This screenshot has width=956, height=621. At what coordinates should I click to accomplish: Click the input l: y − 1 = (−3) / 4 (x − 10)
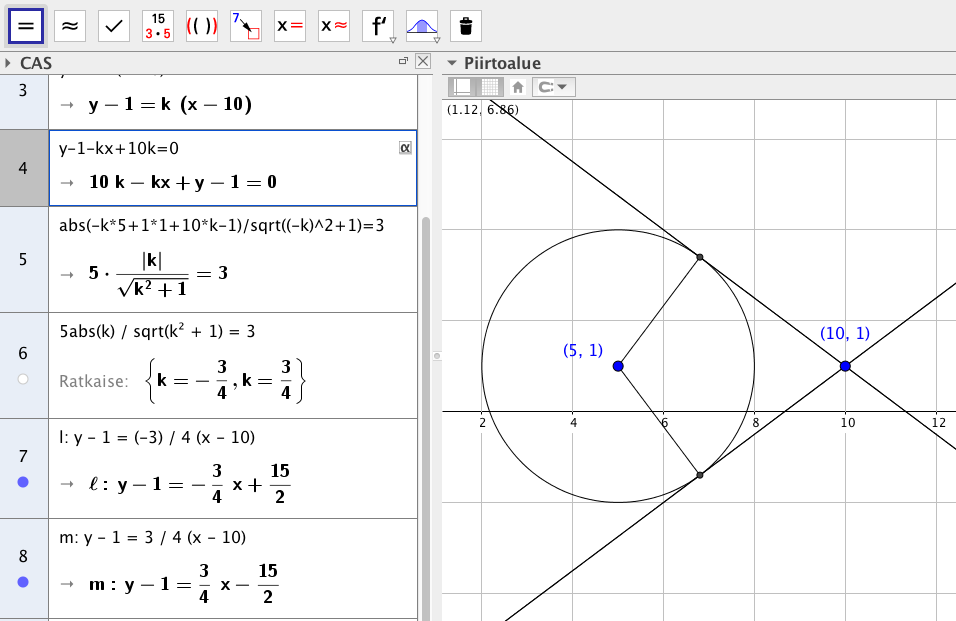(157, 438)
